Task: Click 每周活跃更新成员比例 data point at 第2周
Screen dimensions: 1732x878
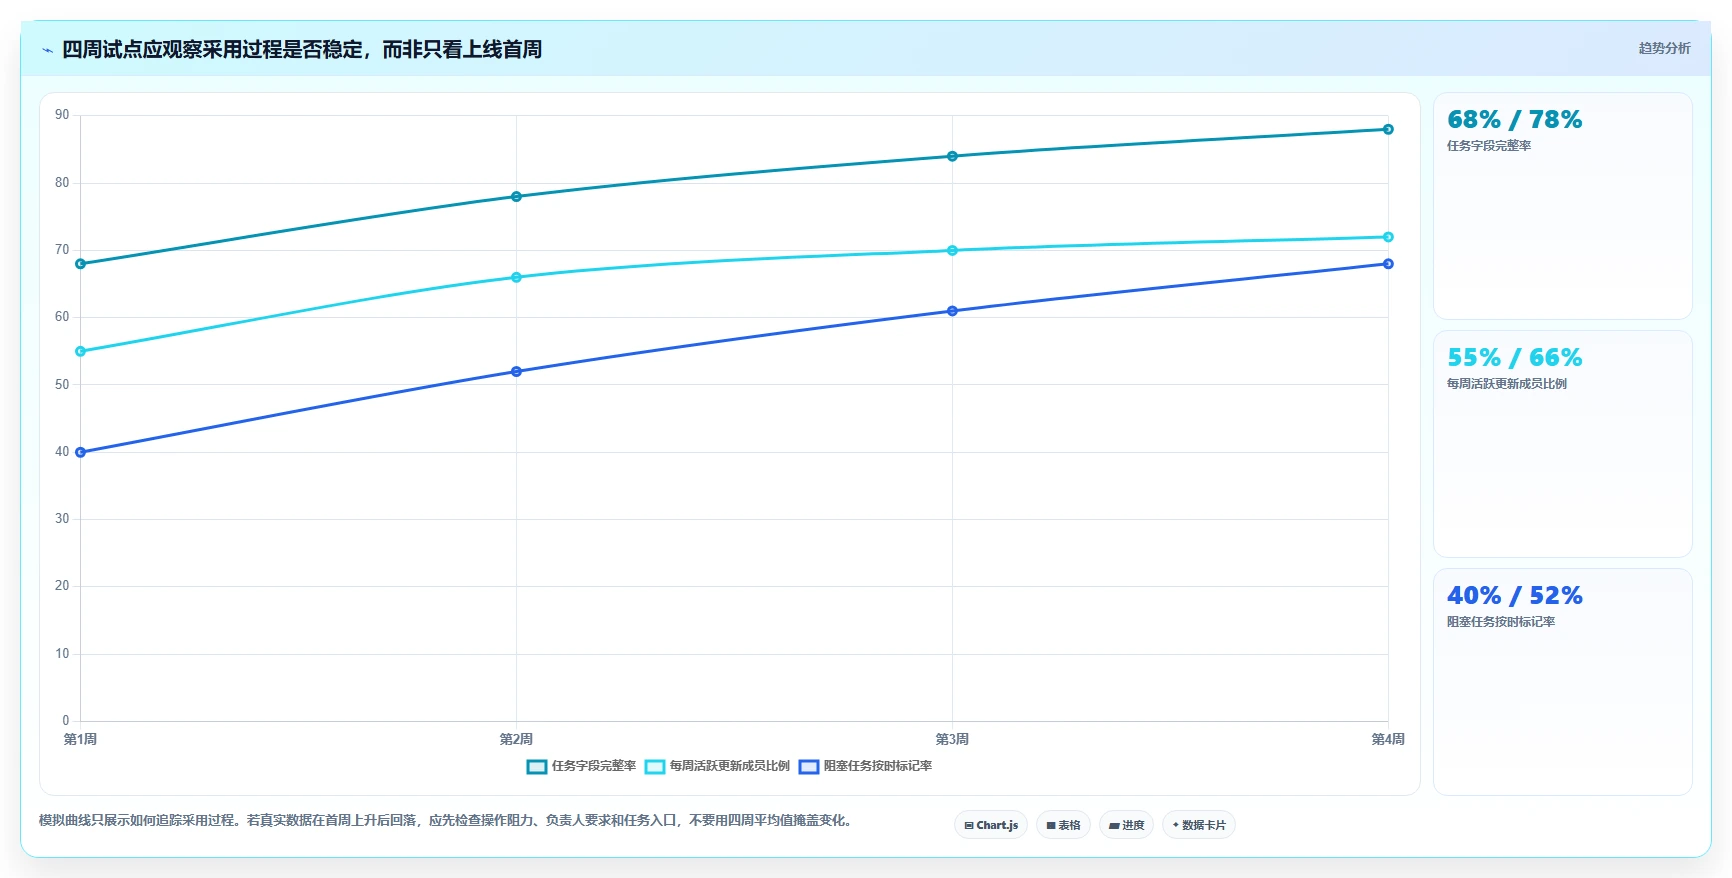Action: click(x=516, y=277)
